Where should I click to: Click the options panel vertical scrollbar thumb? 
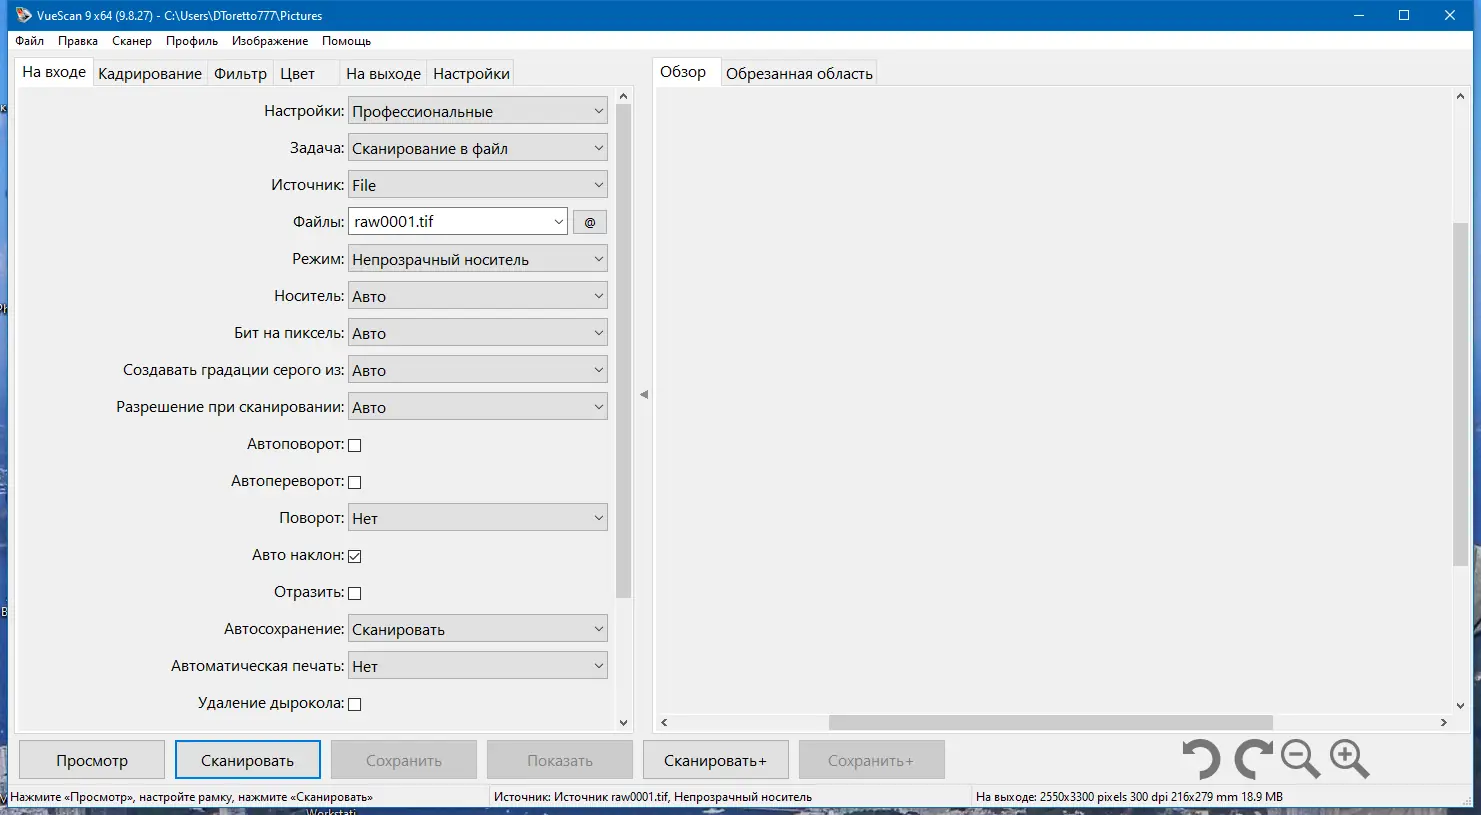pyautogui.click(x=624, y=351)
